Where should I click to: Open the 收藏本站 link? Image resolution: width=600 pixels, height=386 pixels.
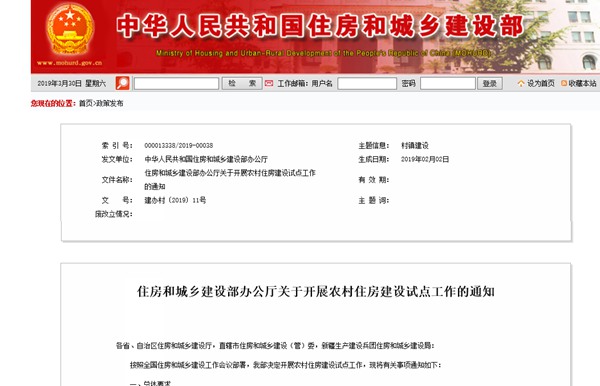(582, 83)
